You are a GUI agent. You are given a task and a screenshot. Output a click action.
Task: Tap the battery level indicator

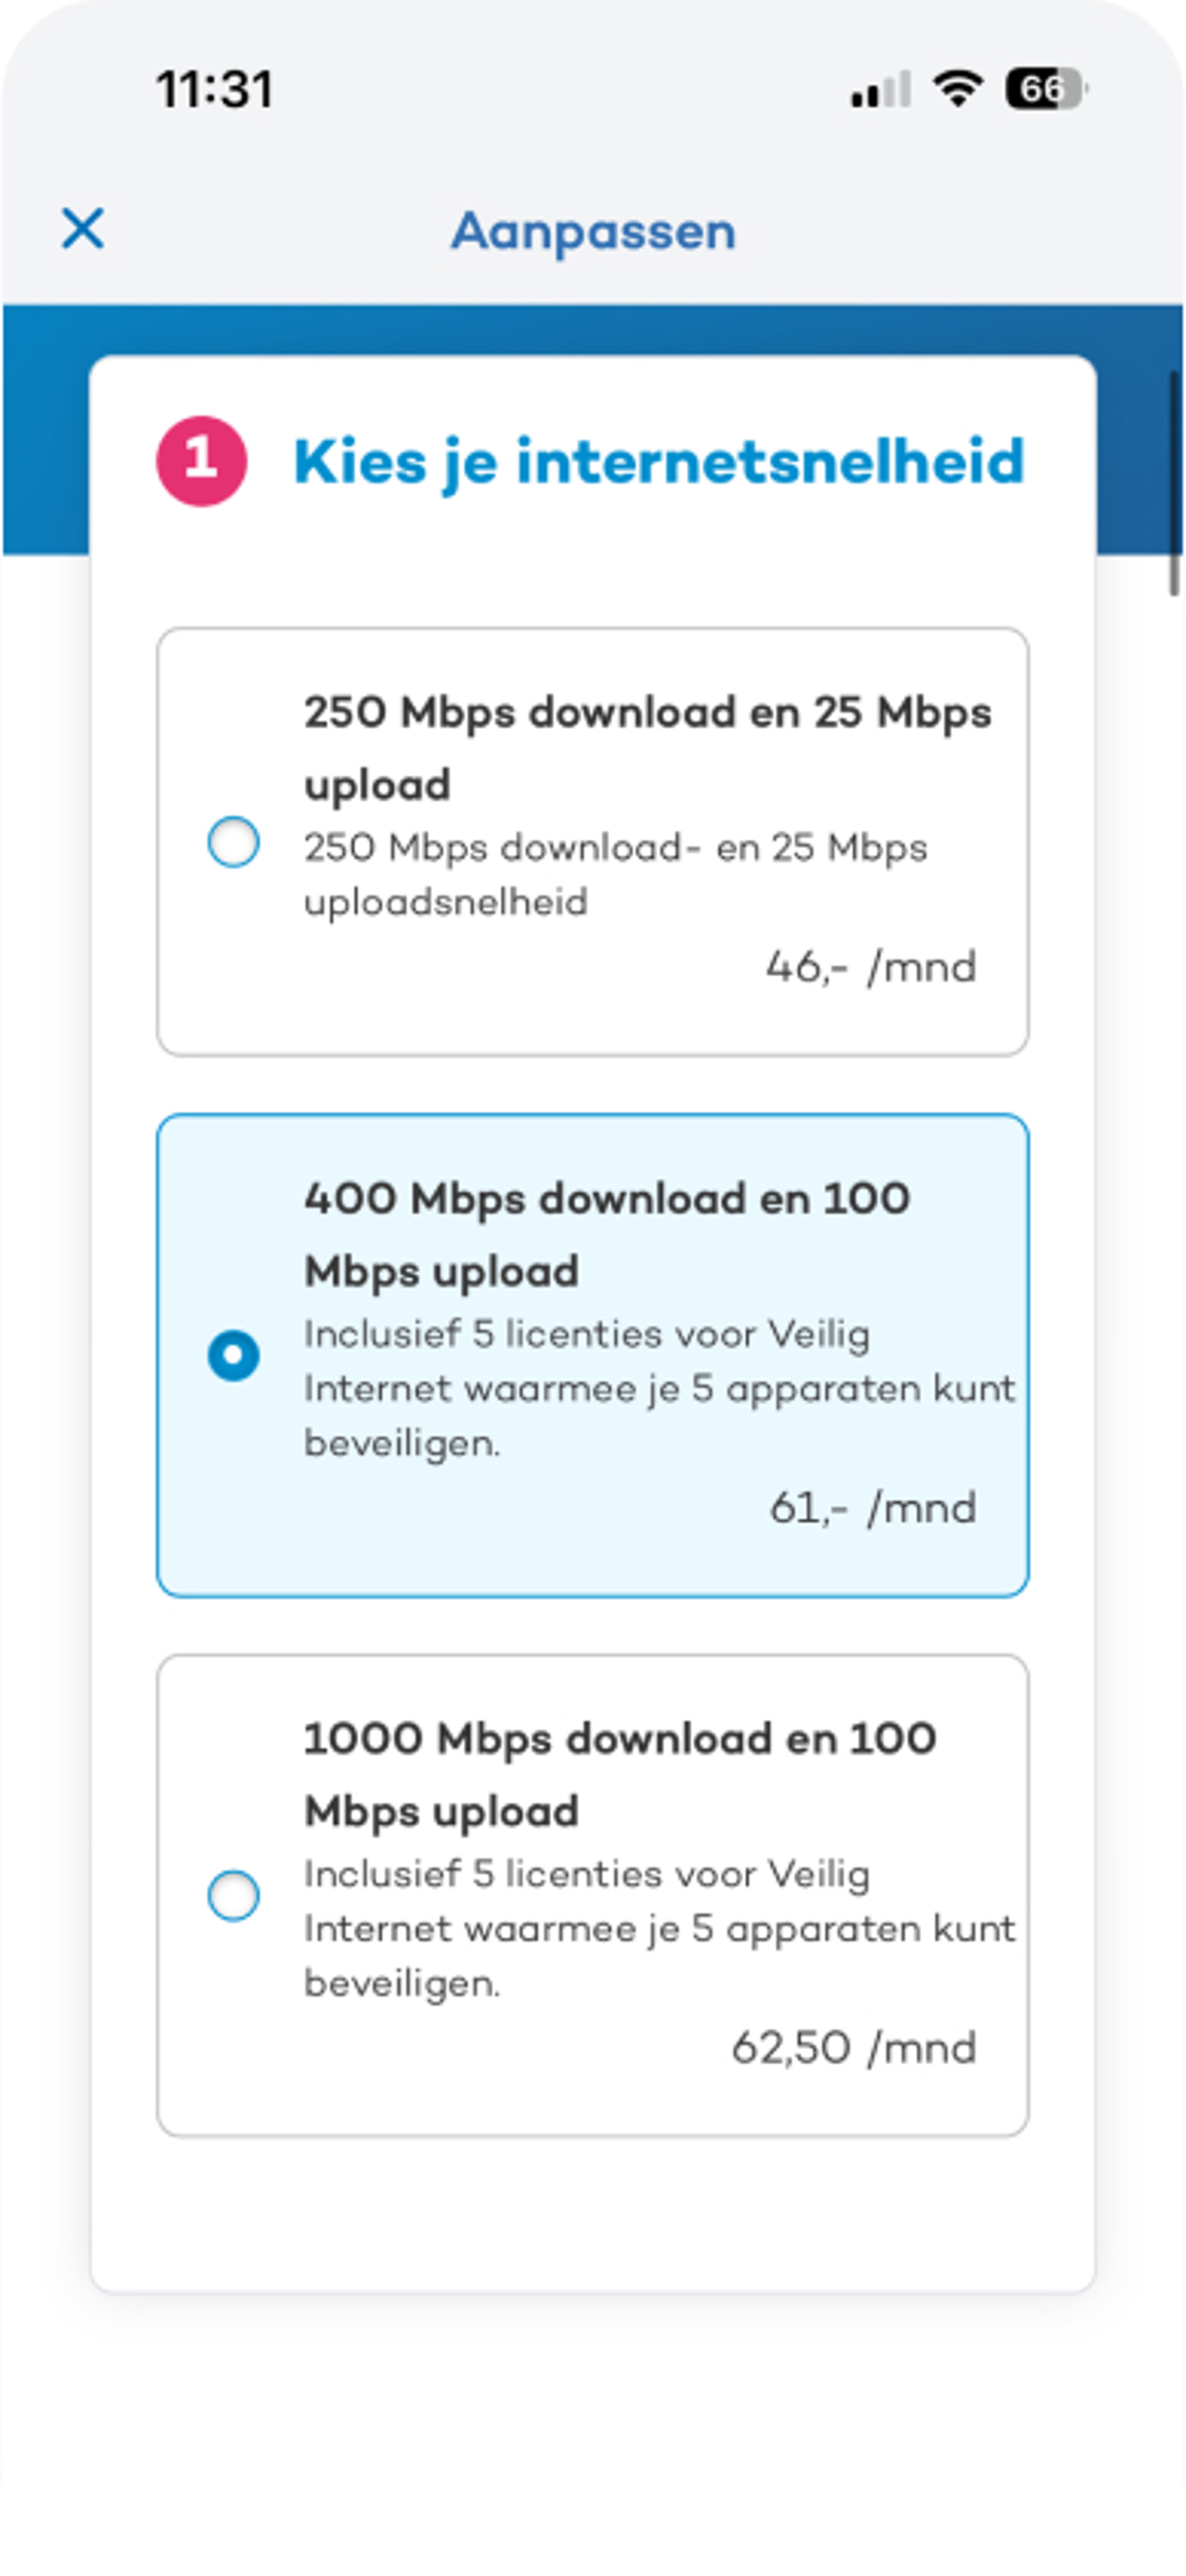point(1045,89)
